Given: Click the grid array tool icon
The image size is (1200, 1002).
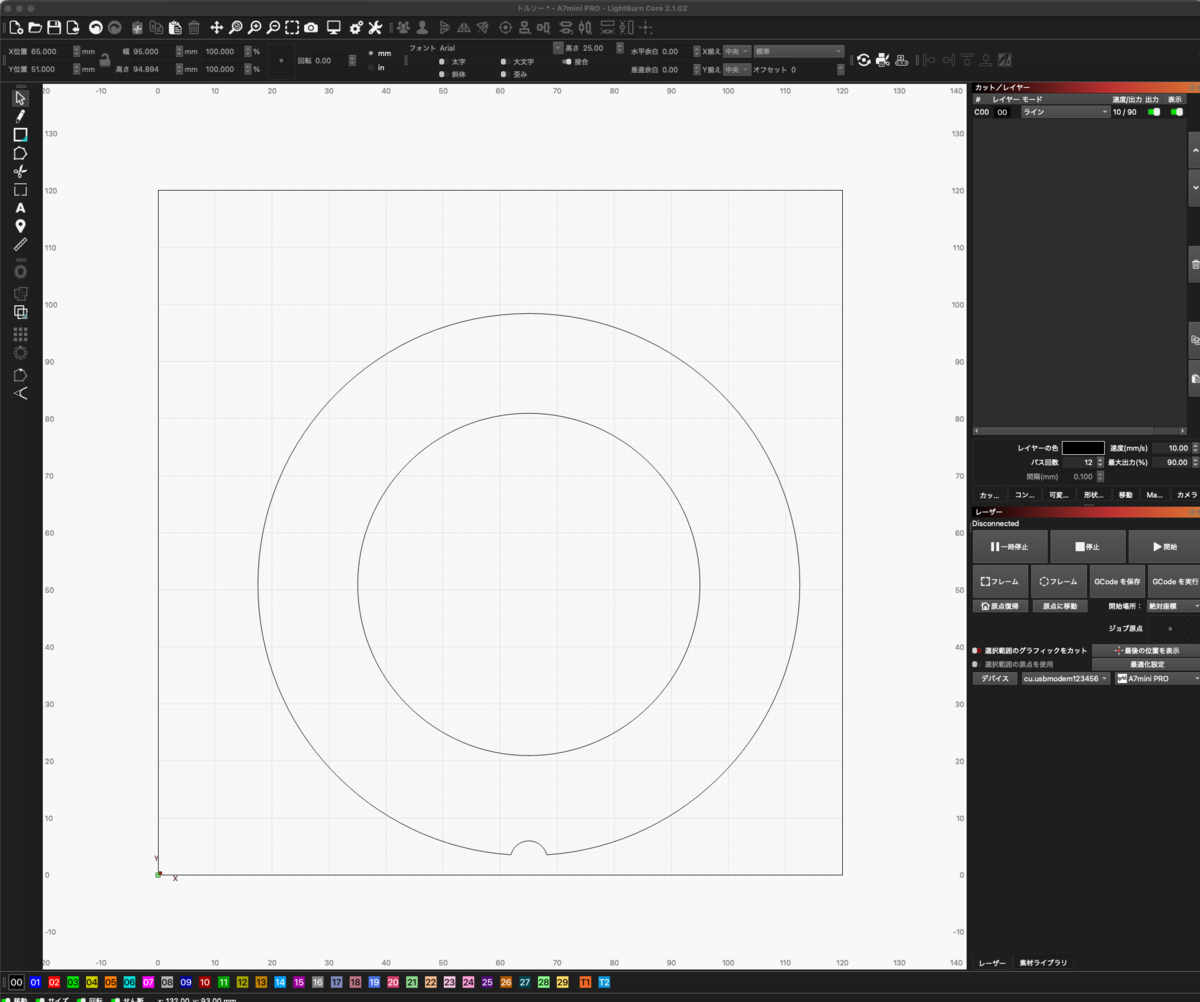Looking at the screenshot, I should [x=20, y=334].
